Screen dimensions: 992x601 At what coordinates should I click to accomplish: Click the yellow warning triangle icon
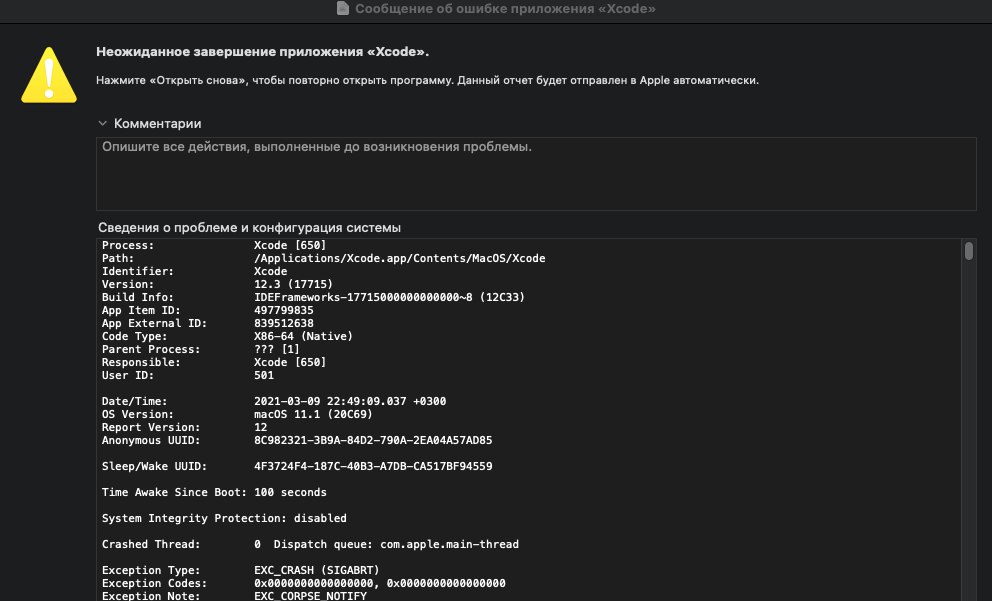(x=49, y=75)
